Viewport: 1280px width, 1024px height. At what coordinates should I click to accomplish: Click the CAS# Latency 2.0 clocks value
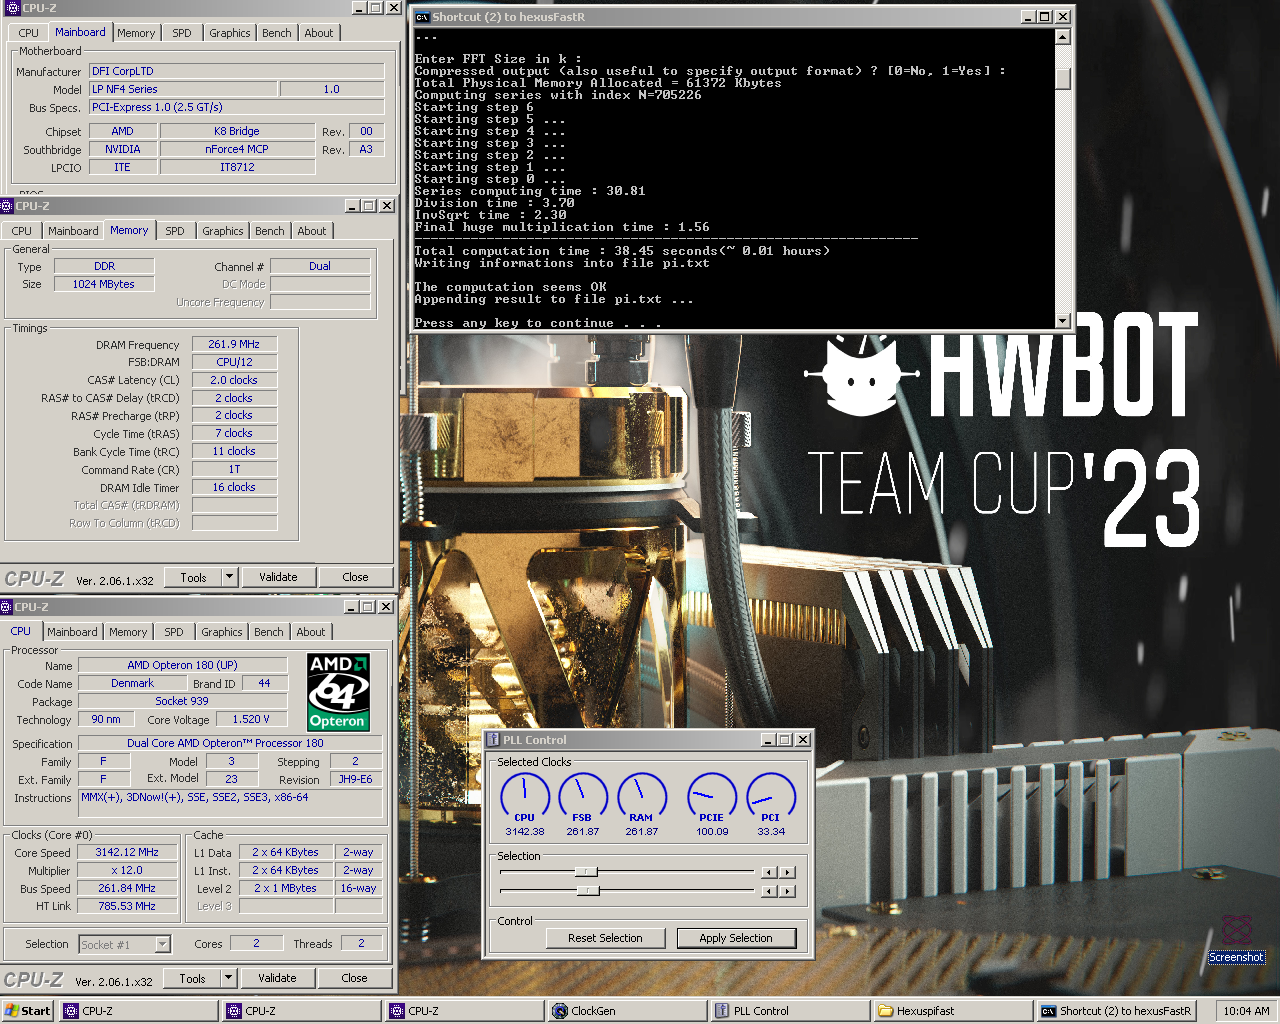coord(234,380)
